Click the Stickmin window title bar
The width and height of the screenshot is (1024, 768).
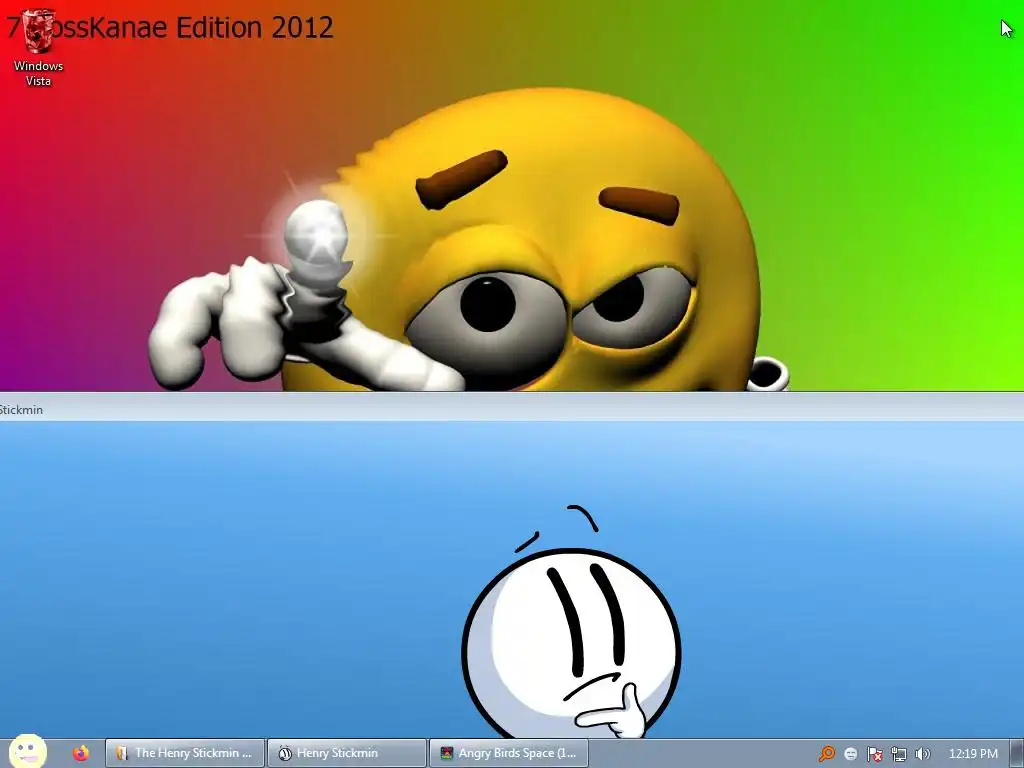512,409
